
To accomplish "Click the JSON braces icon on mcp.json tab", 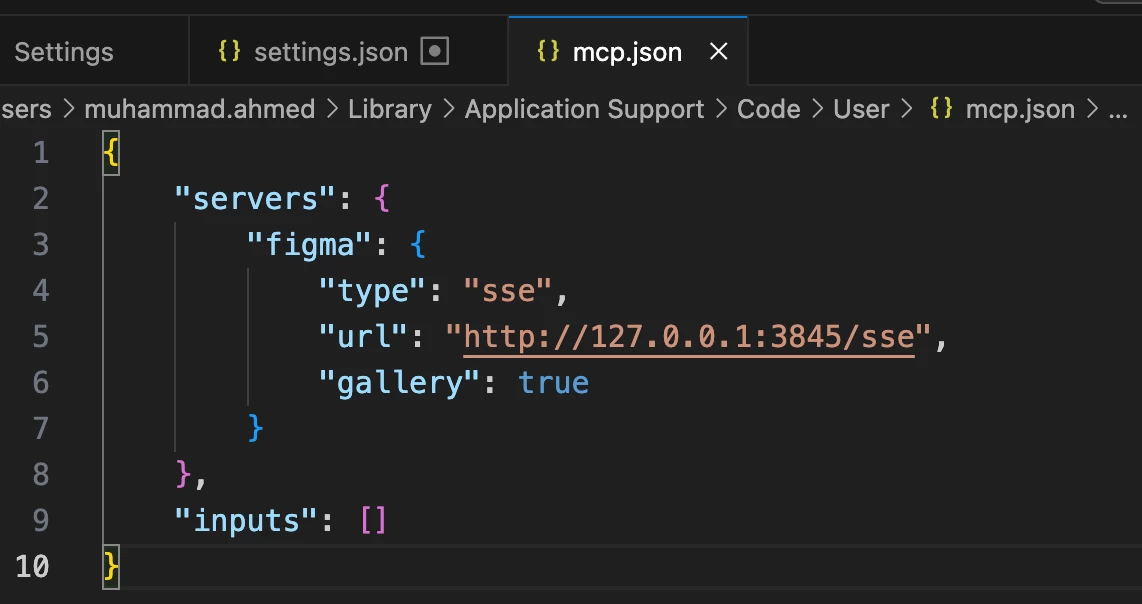I will [x=548, y=51].
